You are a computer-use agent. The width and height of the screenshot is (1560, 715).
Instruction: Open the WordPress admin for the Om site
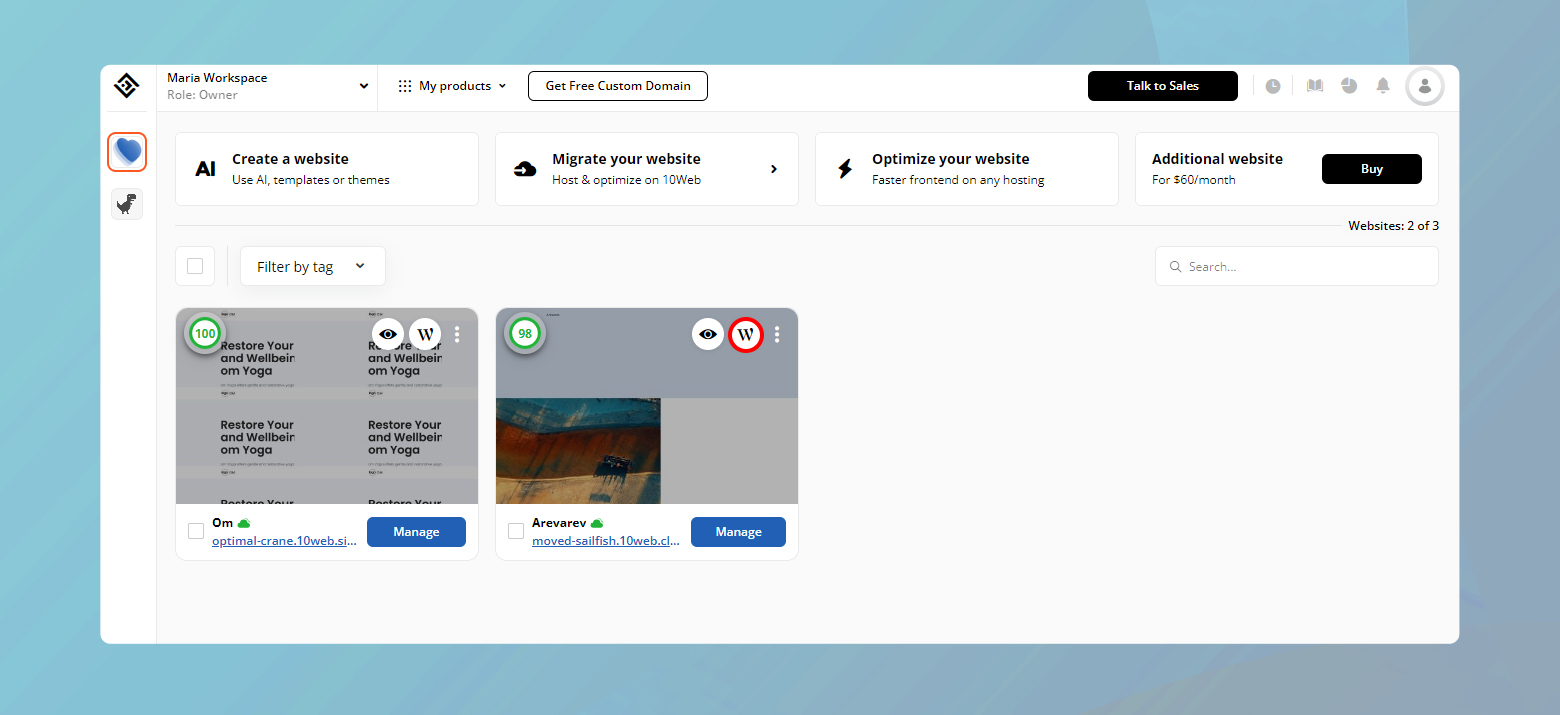[x=425, y=334]
